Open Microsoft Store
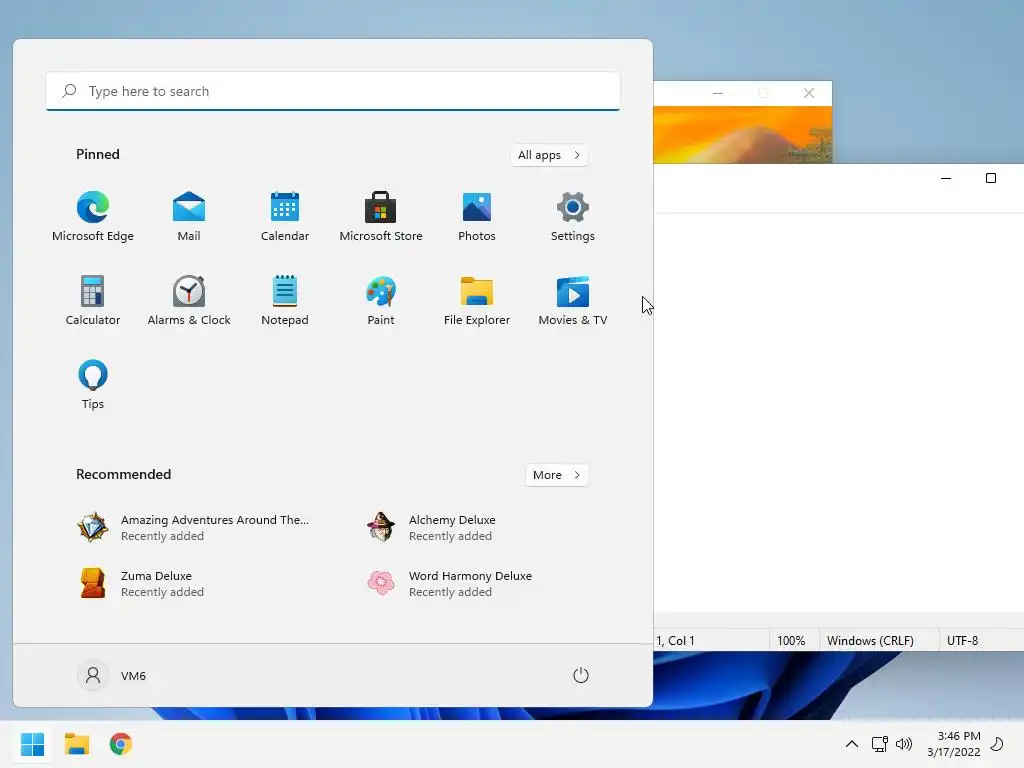 click(381, 217)
